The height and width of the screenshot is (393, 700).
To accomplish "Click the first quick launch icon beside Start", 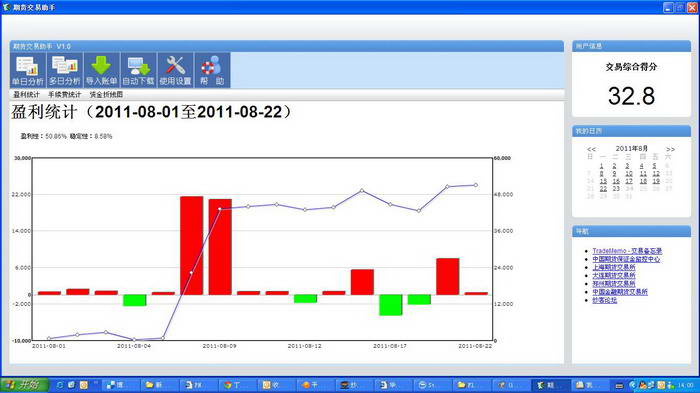I will 59,385.
